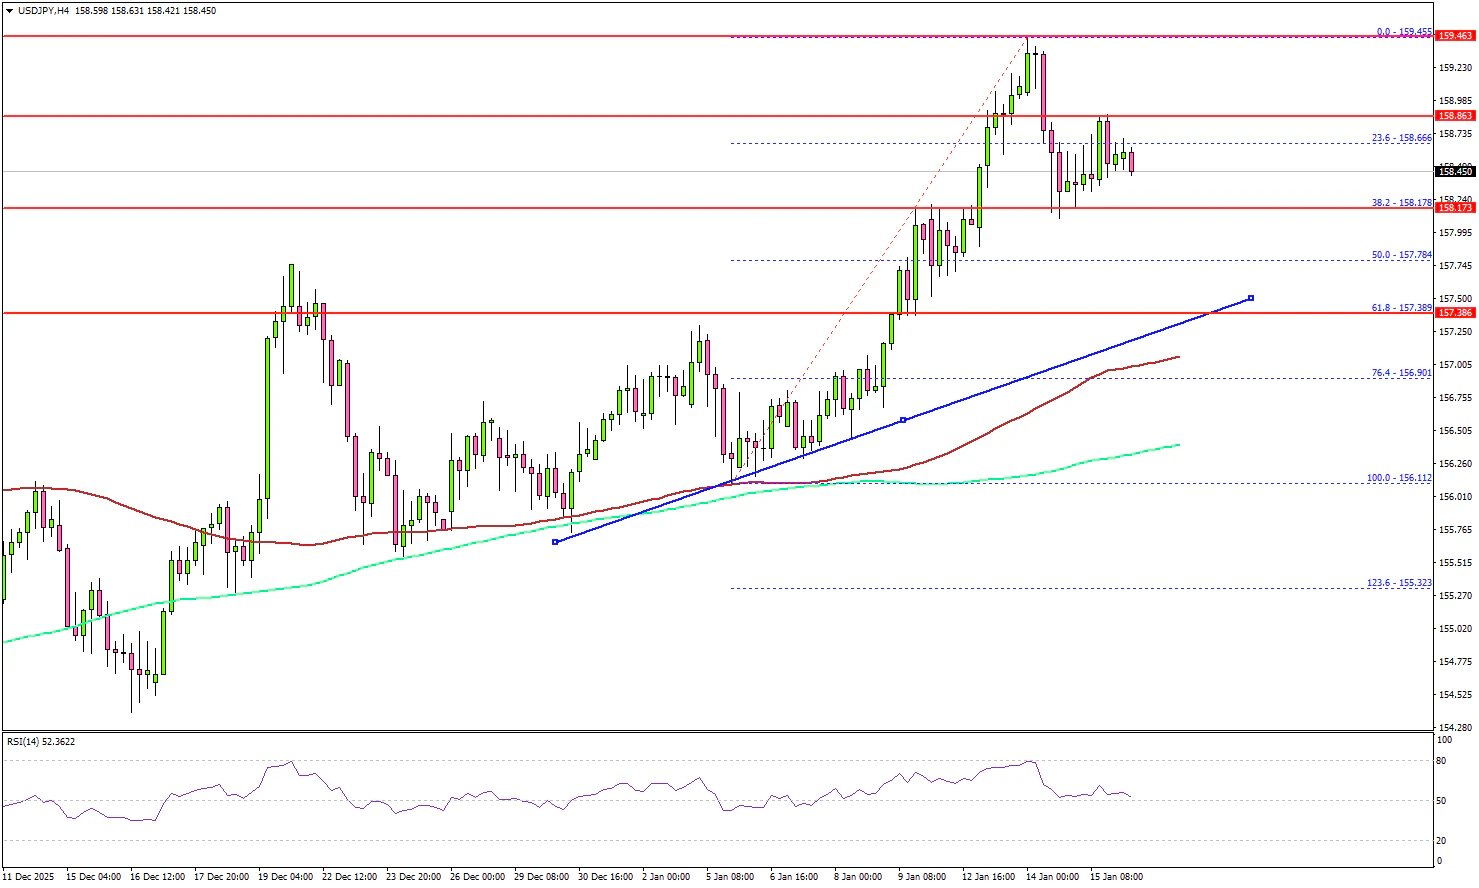The width and height of the screenshot is (1479, 888).
Task: Select the blue trendline's upper right anchor
Action: coord(1251,298)
